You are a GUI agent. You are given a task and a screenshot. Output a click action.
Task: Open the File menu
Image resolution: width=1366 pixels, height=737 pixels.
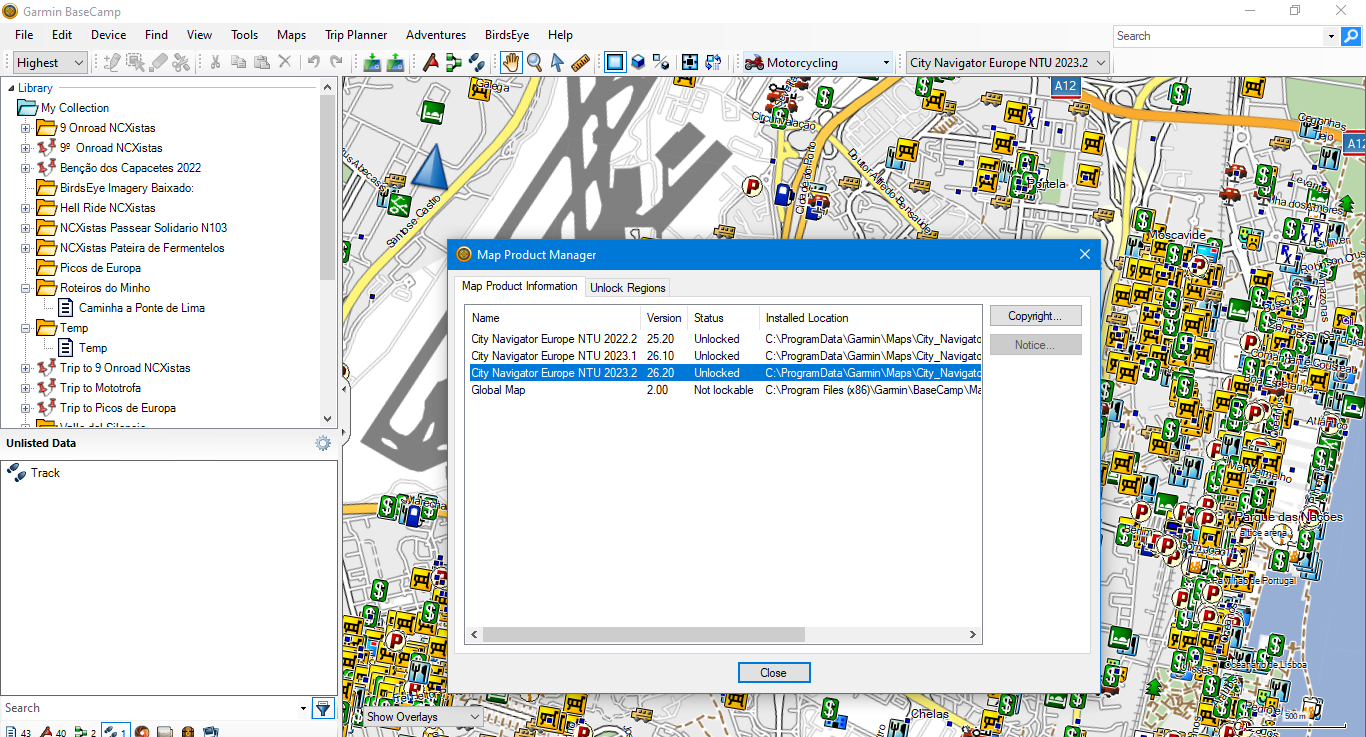click(24, 35)
